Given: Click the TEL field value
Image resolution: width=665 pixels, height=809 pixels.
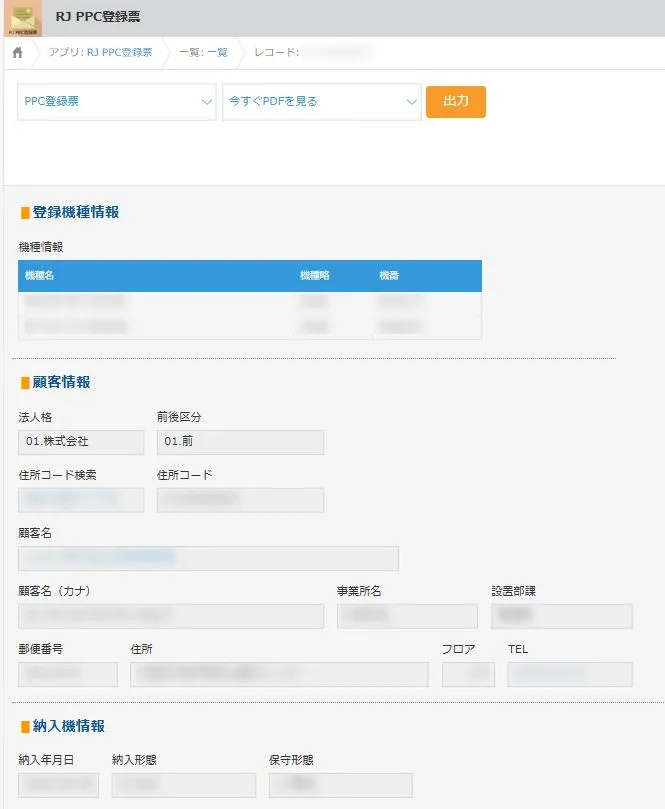Looking at the screenshot, I should tap(570, 674).
